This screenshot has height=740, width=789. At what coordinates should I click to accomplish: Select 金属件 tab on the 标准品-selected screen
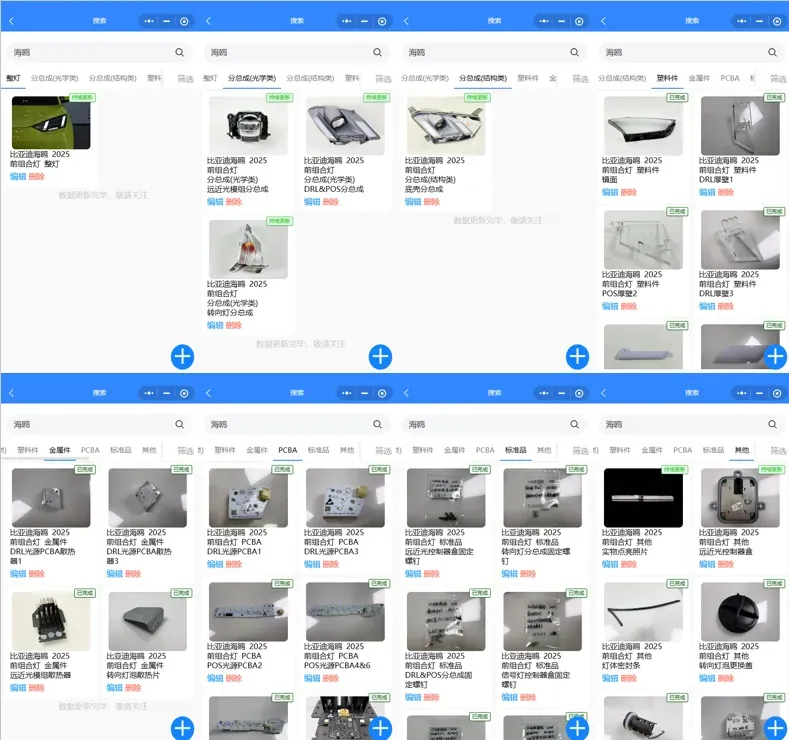pyautogui.click(x=454, y=450)
